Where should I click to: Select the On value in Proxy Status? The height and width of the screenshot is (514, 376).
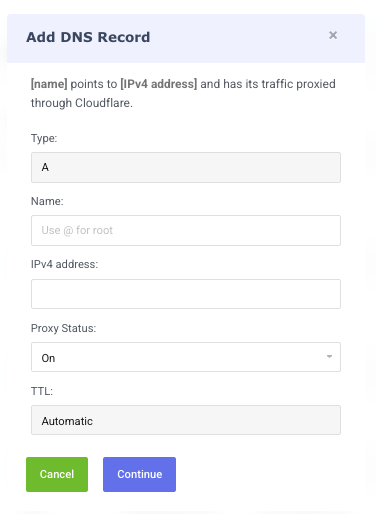(x=48, y=358)
